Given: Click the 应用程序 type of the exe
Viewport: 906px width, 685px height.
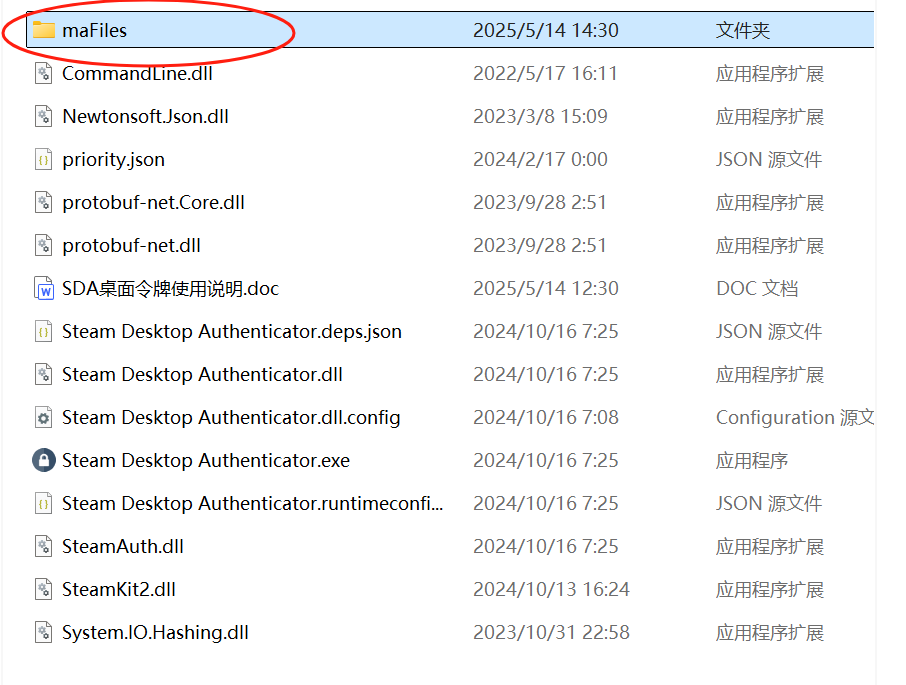Looking at the screenshot, I should pos(752,460).
